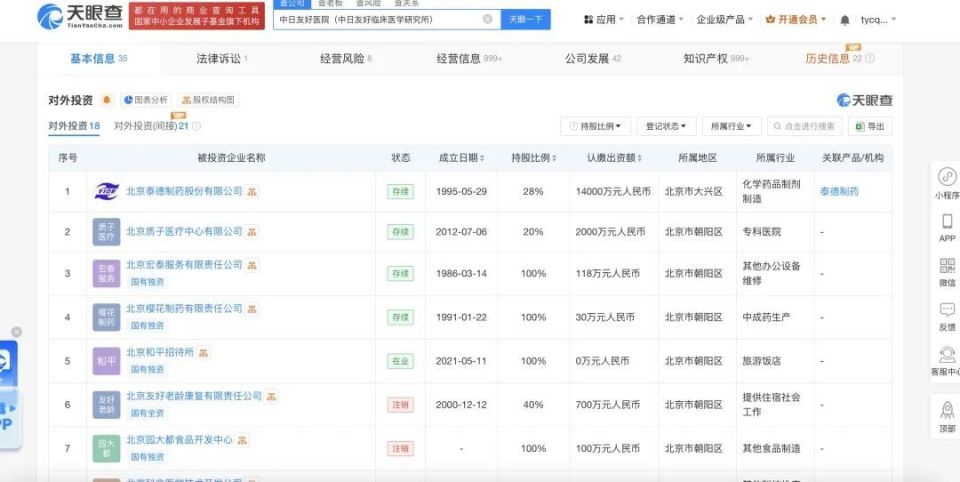This screenshot has width=960, height=482.
Task: Click info icon next to 历史信息
Action: point(870,59)
